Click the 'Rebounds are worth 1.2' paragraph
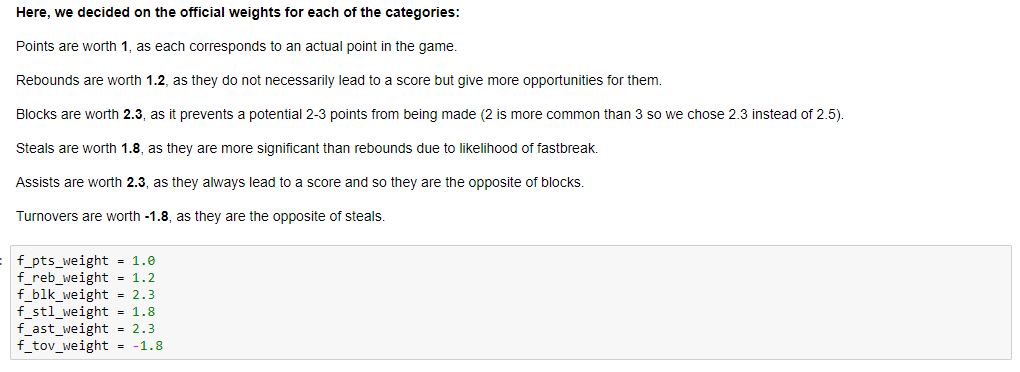Screen dimensions: 1020x372 (339, 81)
